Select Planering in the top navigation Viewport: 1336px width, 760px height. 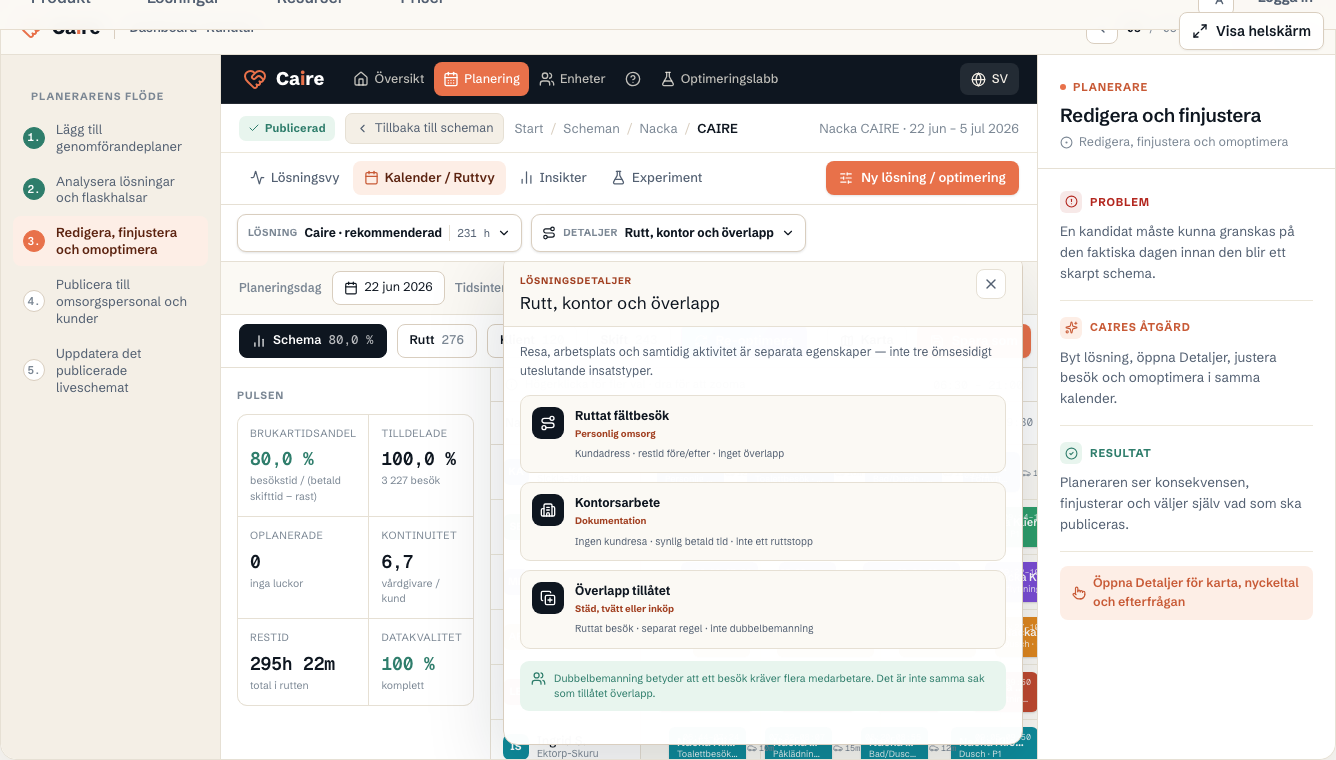pos(482,79)
